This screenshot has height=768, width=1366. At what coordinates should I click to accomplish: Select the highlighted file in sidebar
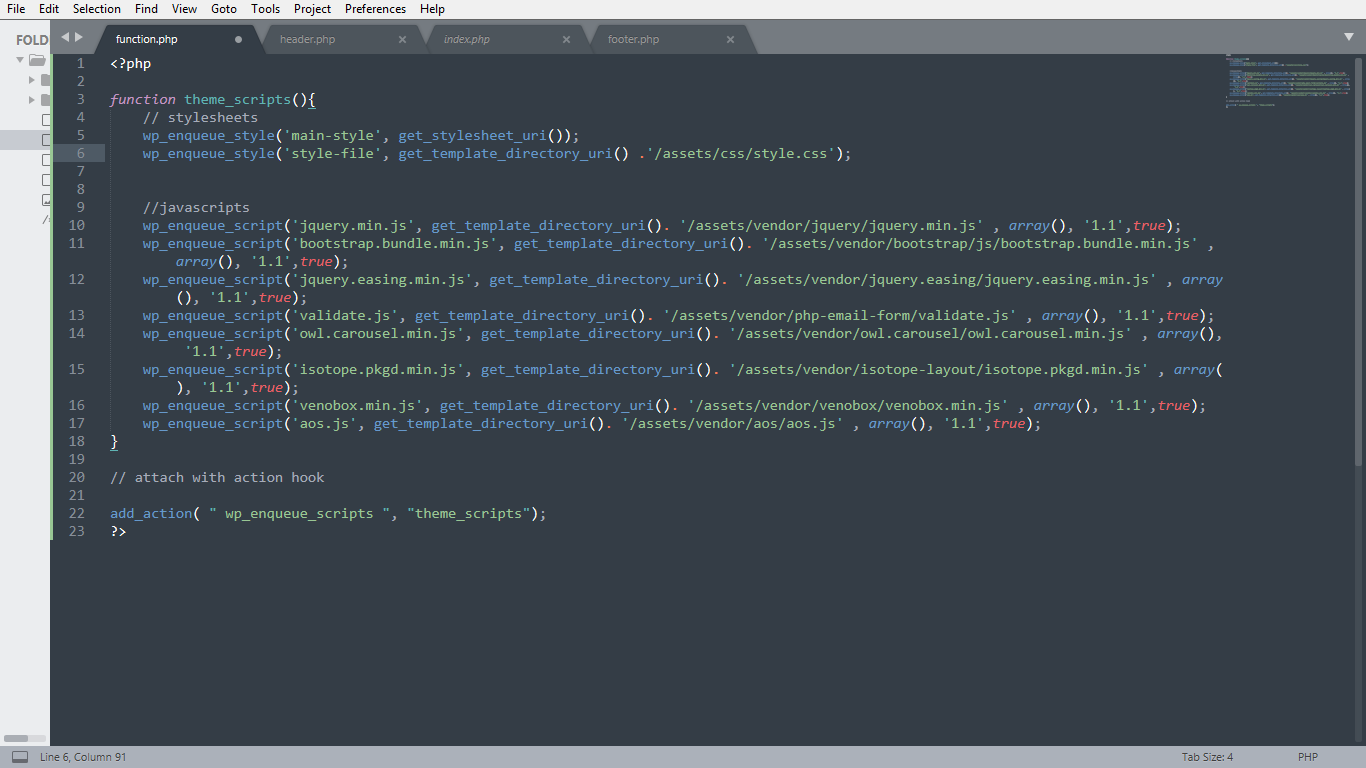[25, 140]
